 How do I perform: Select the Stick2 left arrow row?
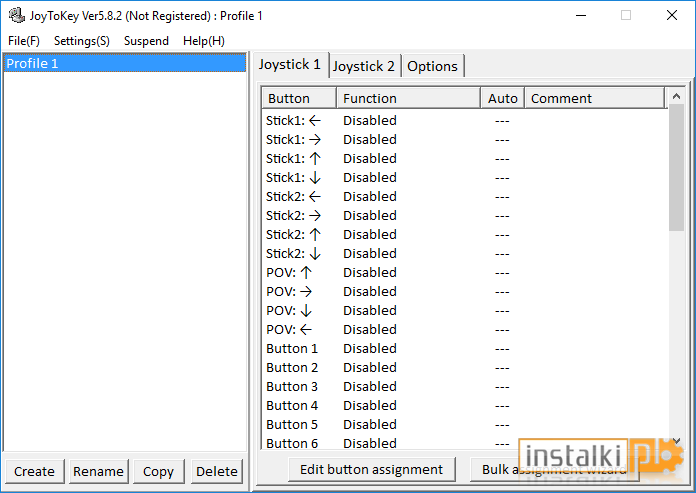pos(464,197)
